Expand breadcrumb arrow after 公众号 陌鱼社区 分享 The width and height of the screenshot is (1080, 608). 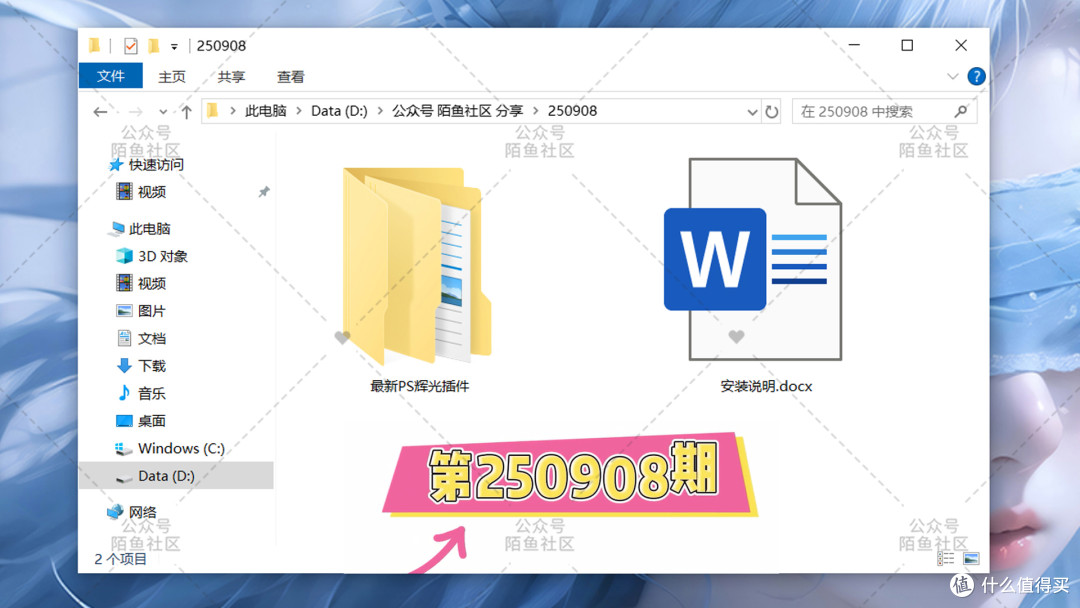(x=535, y=111)
